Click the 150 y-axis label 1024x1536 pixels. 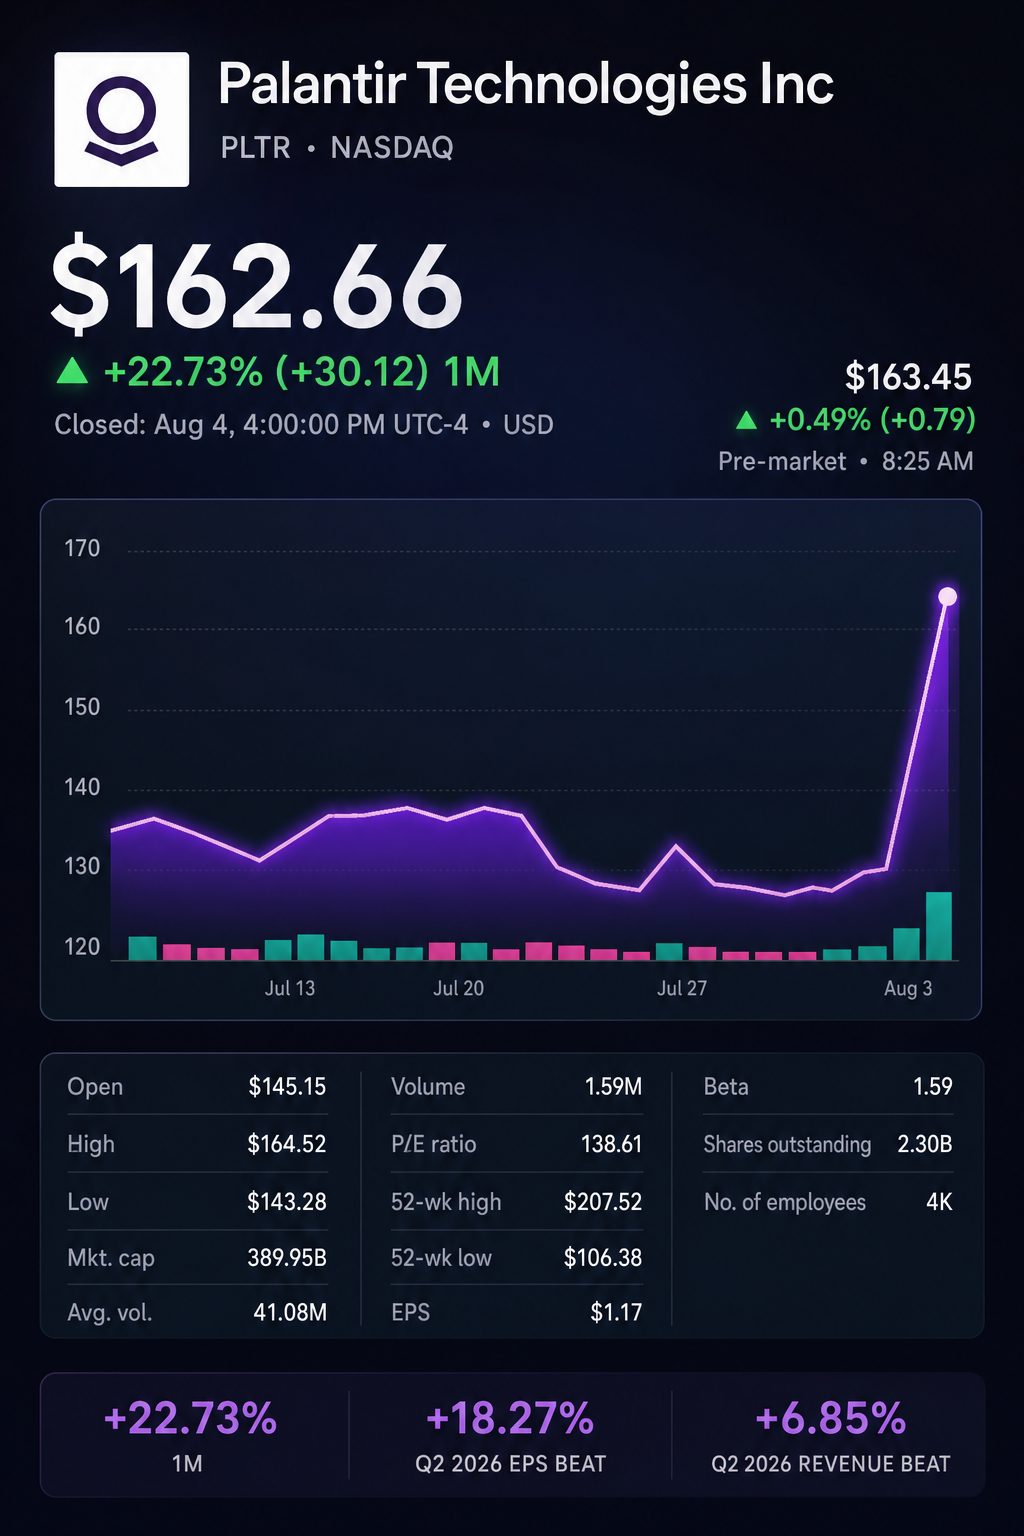tap(82, 707)
